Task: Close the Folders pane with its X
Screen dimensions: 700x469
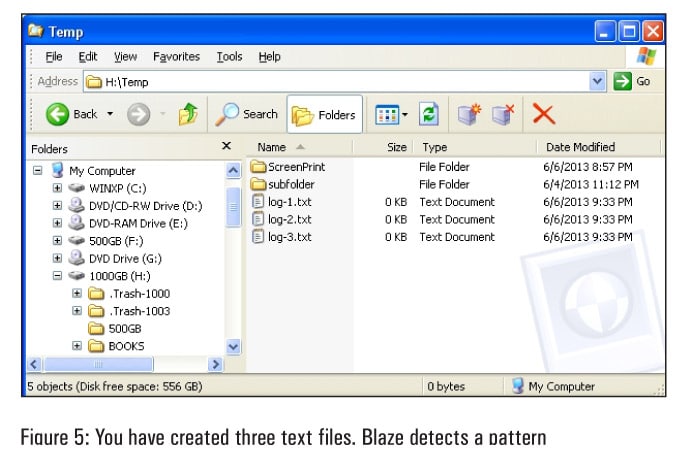Action: point(225,146)
